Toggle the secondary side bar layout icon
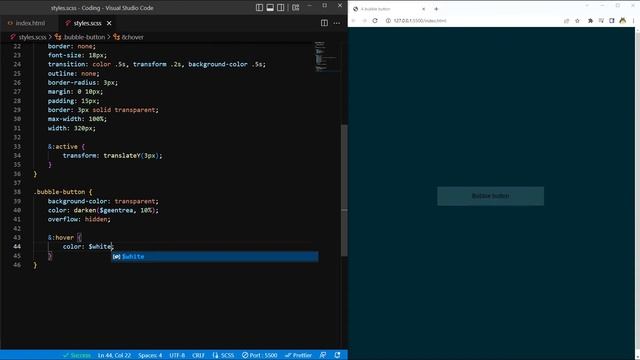The image size is (640, 360). coord(281,7)
